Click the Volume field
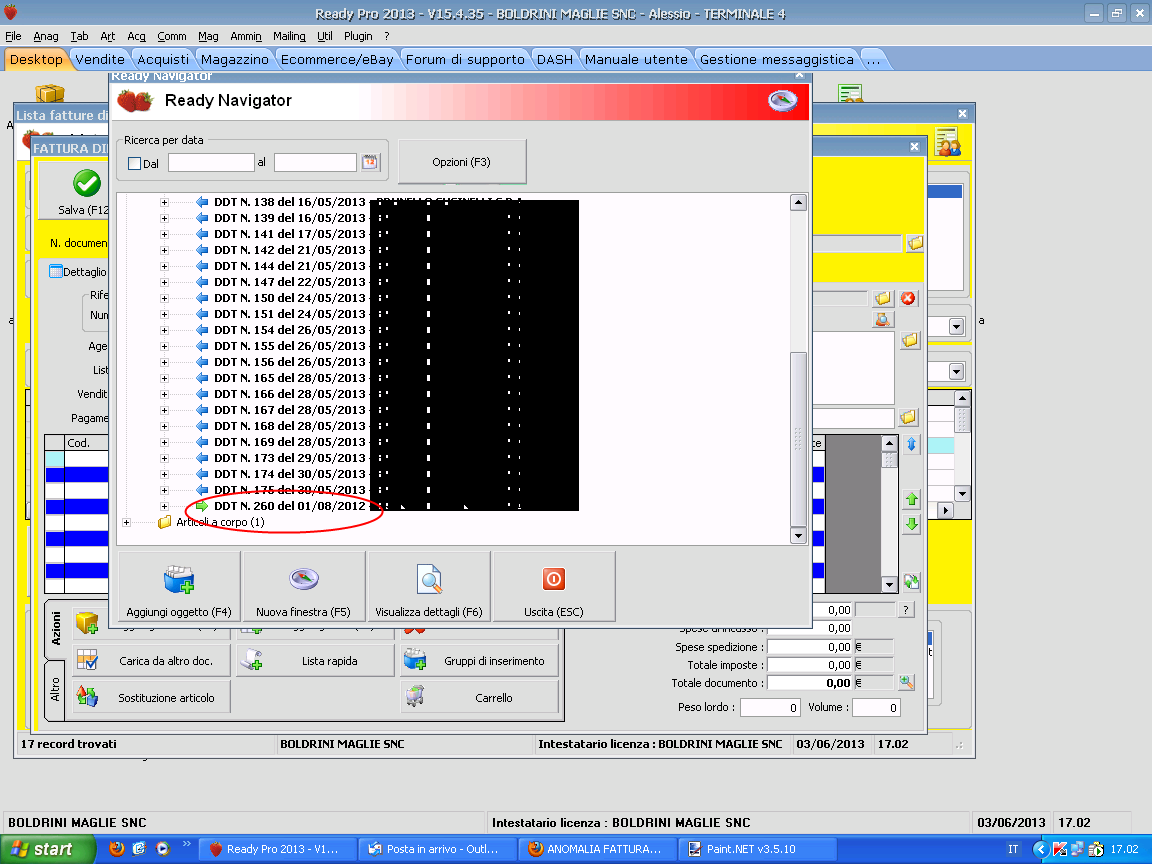Viewport: 1152px width, 864px height. click(x=875, y=708)
